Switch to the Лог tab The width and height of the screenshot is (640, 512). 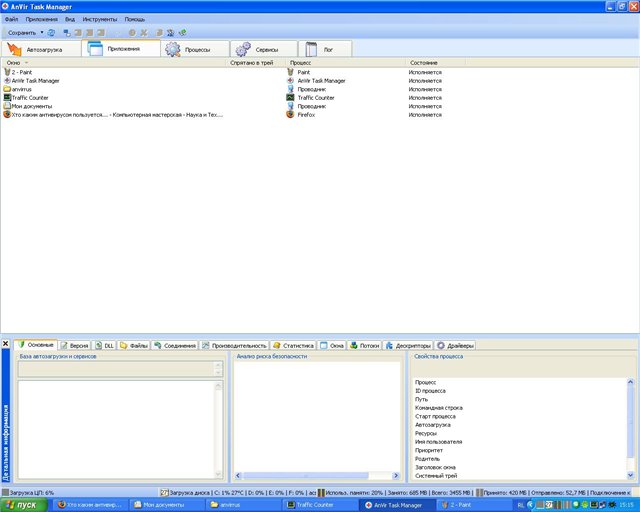tap(325, 49)
